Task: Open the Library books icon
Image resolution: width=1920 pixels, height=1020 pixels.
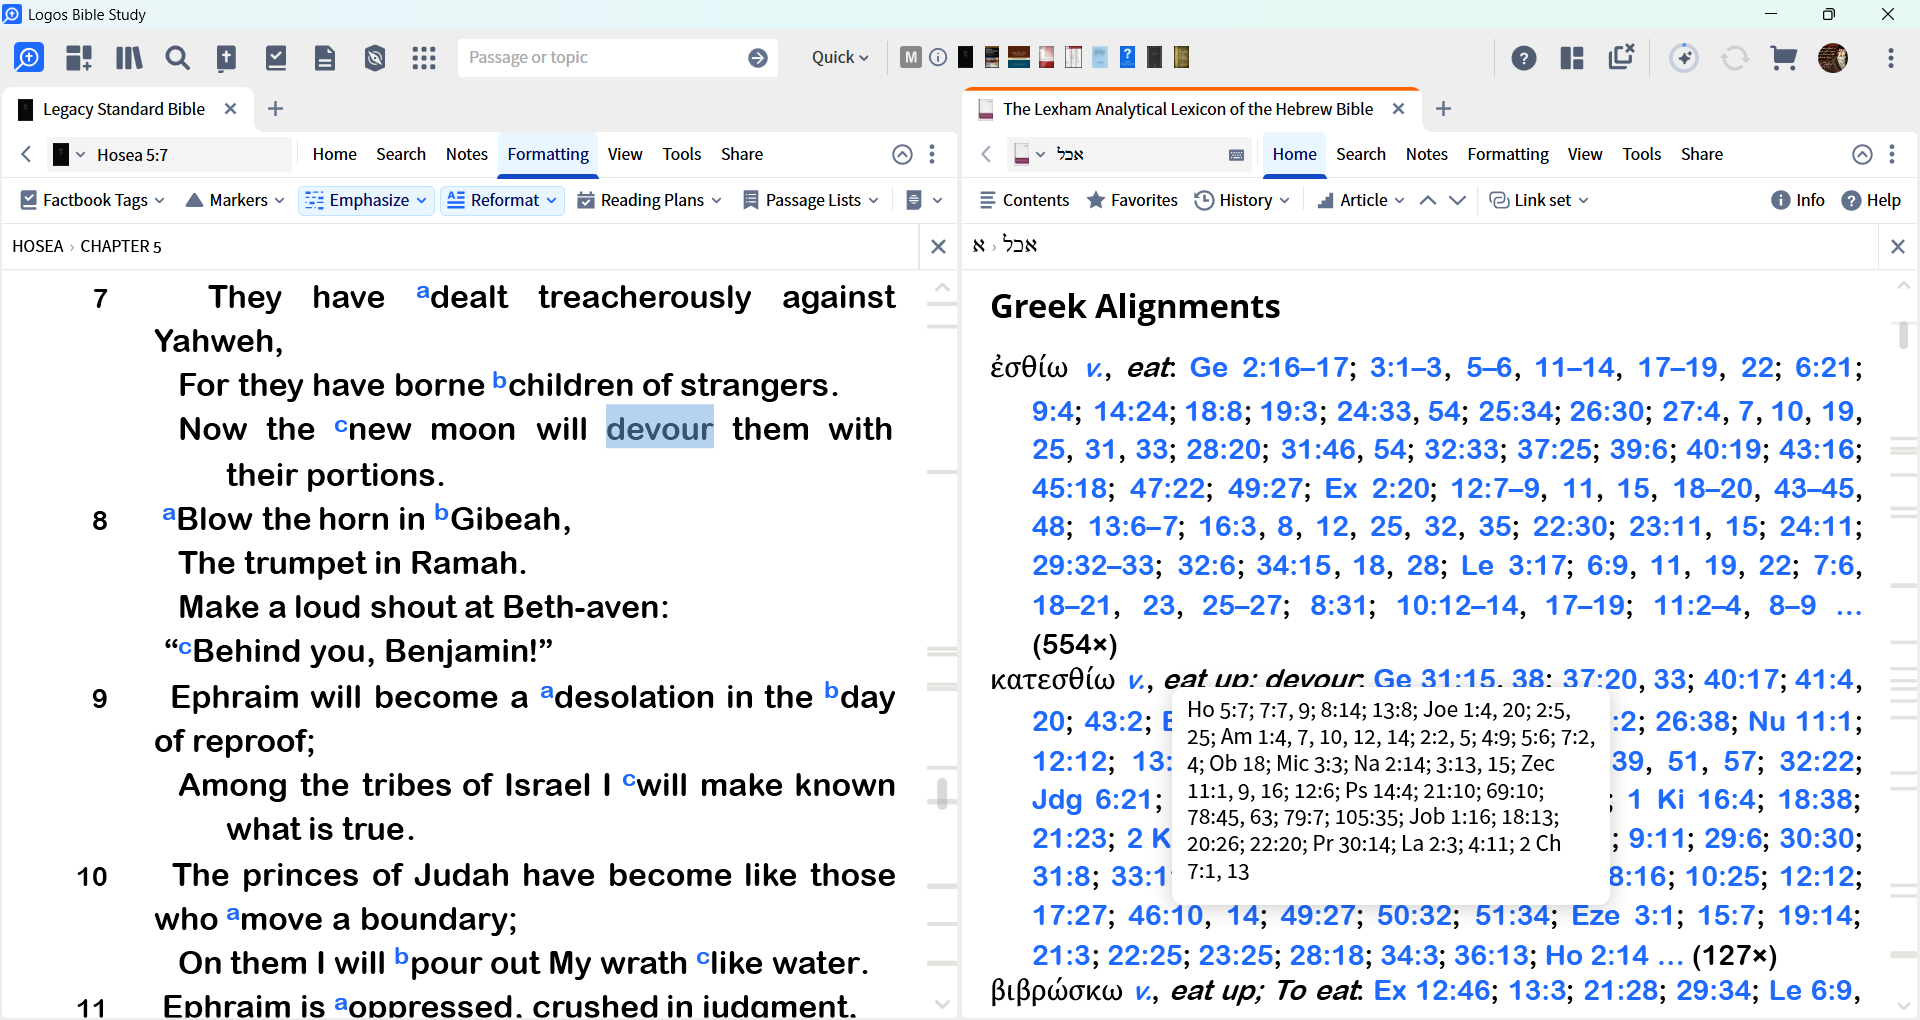Action: click(129, 58)
